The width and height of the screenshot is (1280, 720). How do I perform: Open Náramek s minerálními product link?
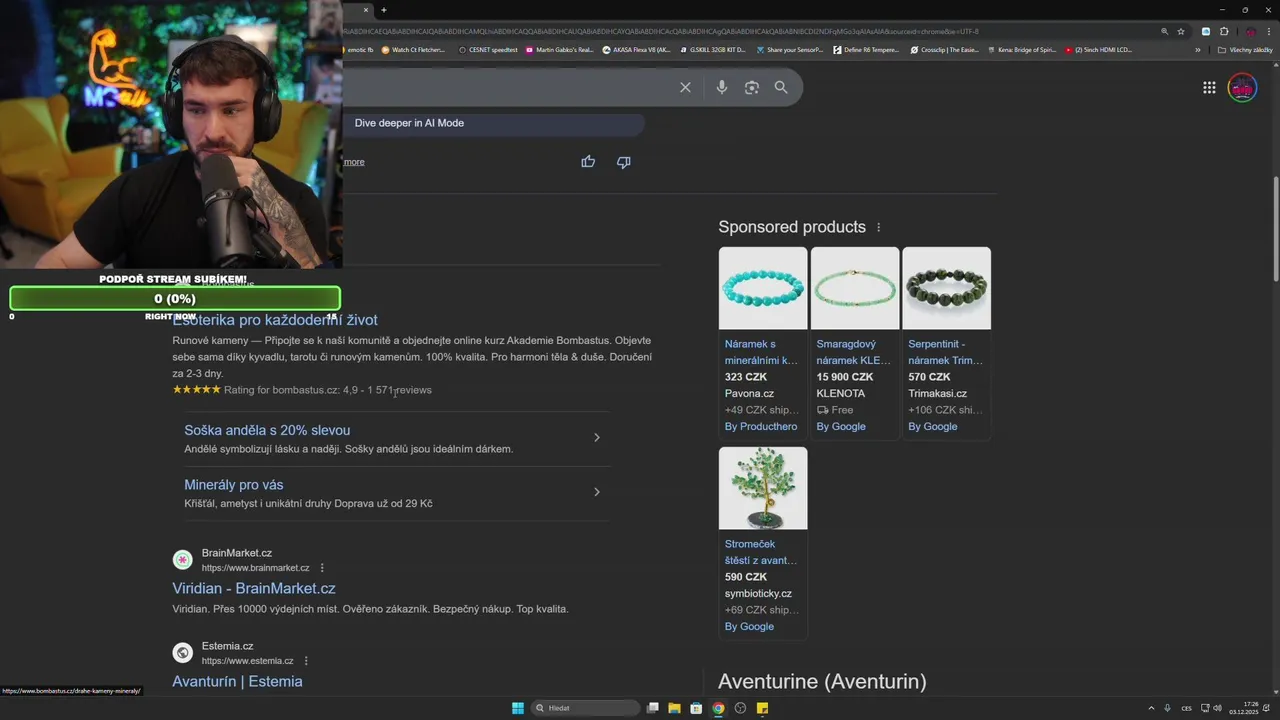[x=761, y=352]
